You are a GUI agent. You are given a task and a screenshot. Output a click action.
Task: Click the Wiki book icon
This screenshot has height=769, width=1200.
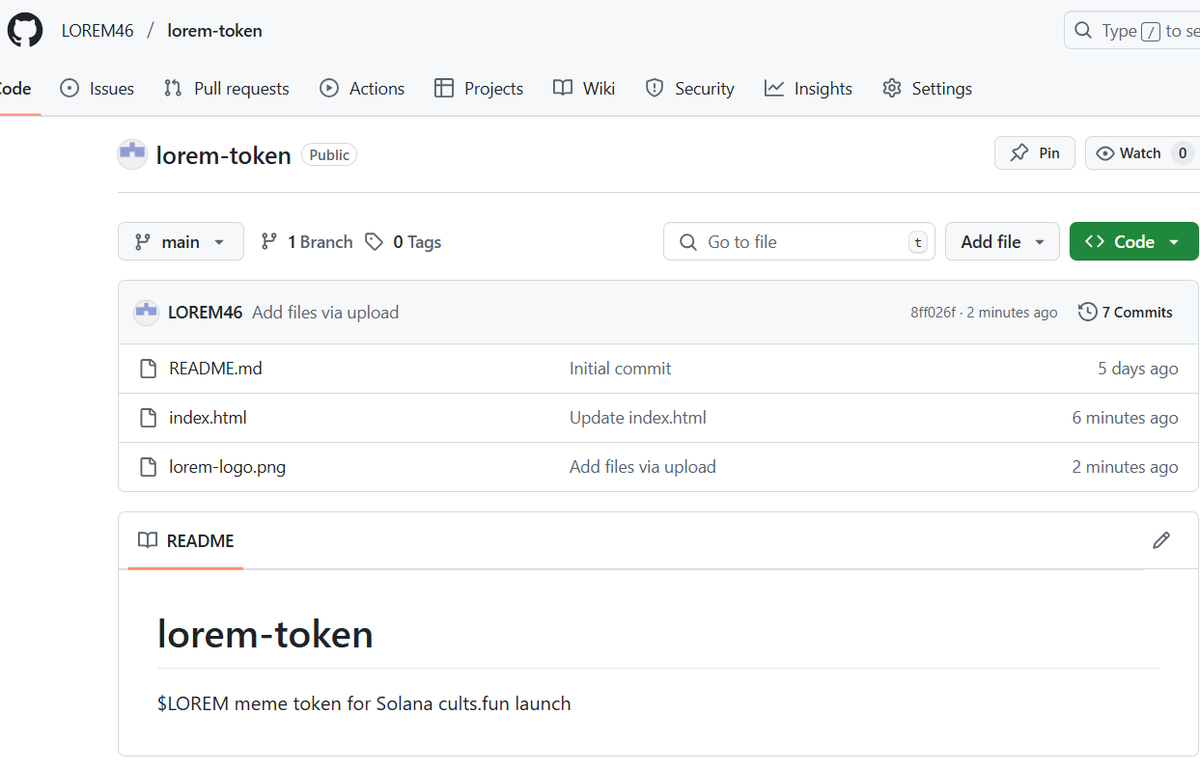563,88
